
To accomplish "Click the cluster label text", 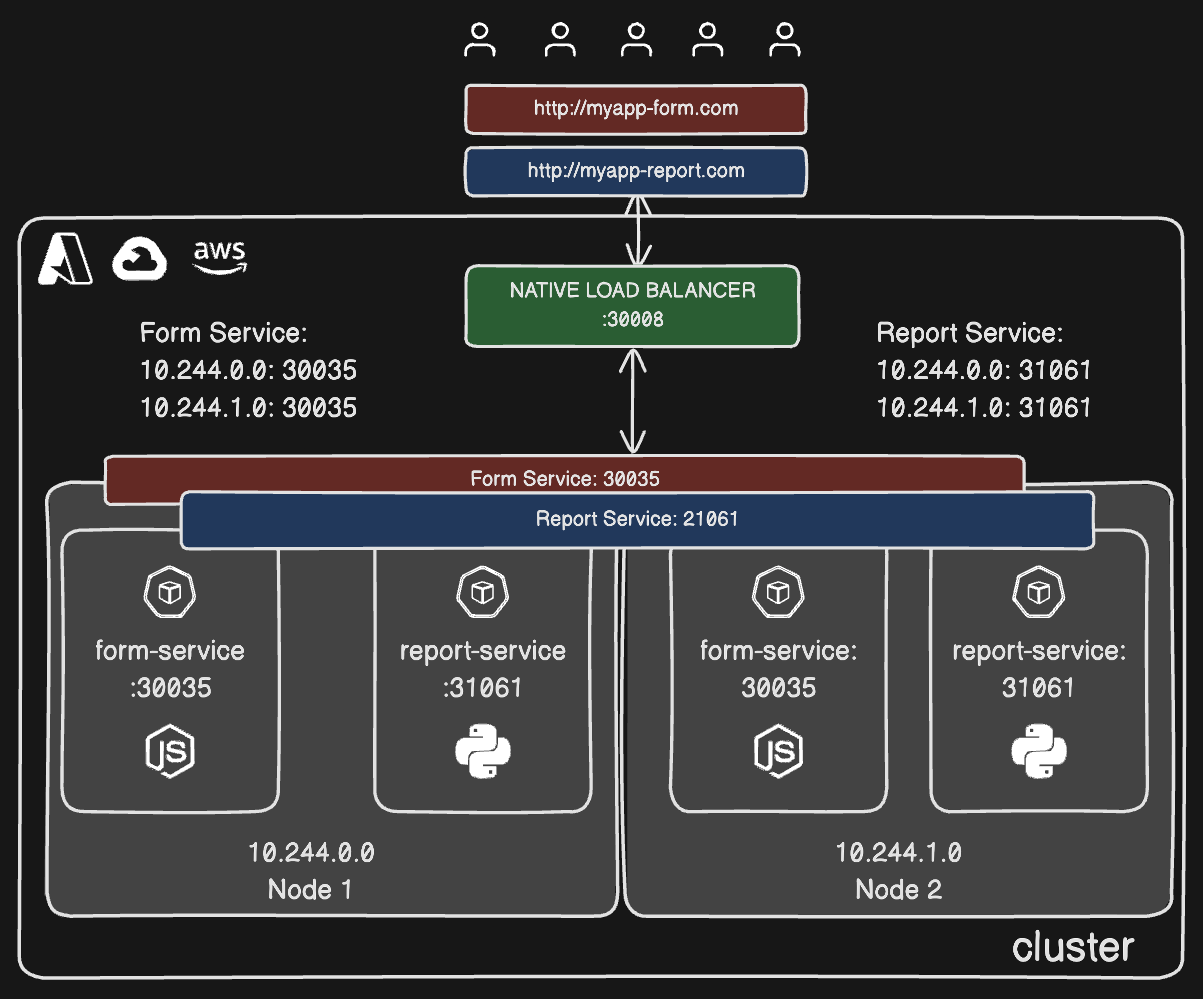I will click(1073, 946).
